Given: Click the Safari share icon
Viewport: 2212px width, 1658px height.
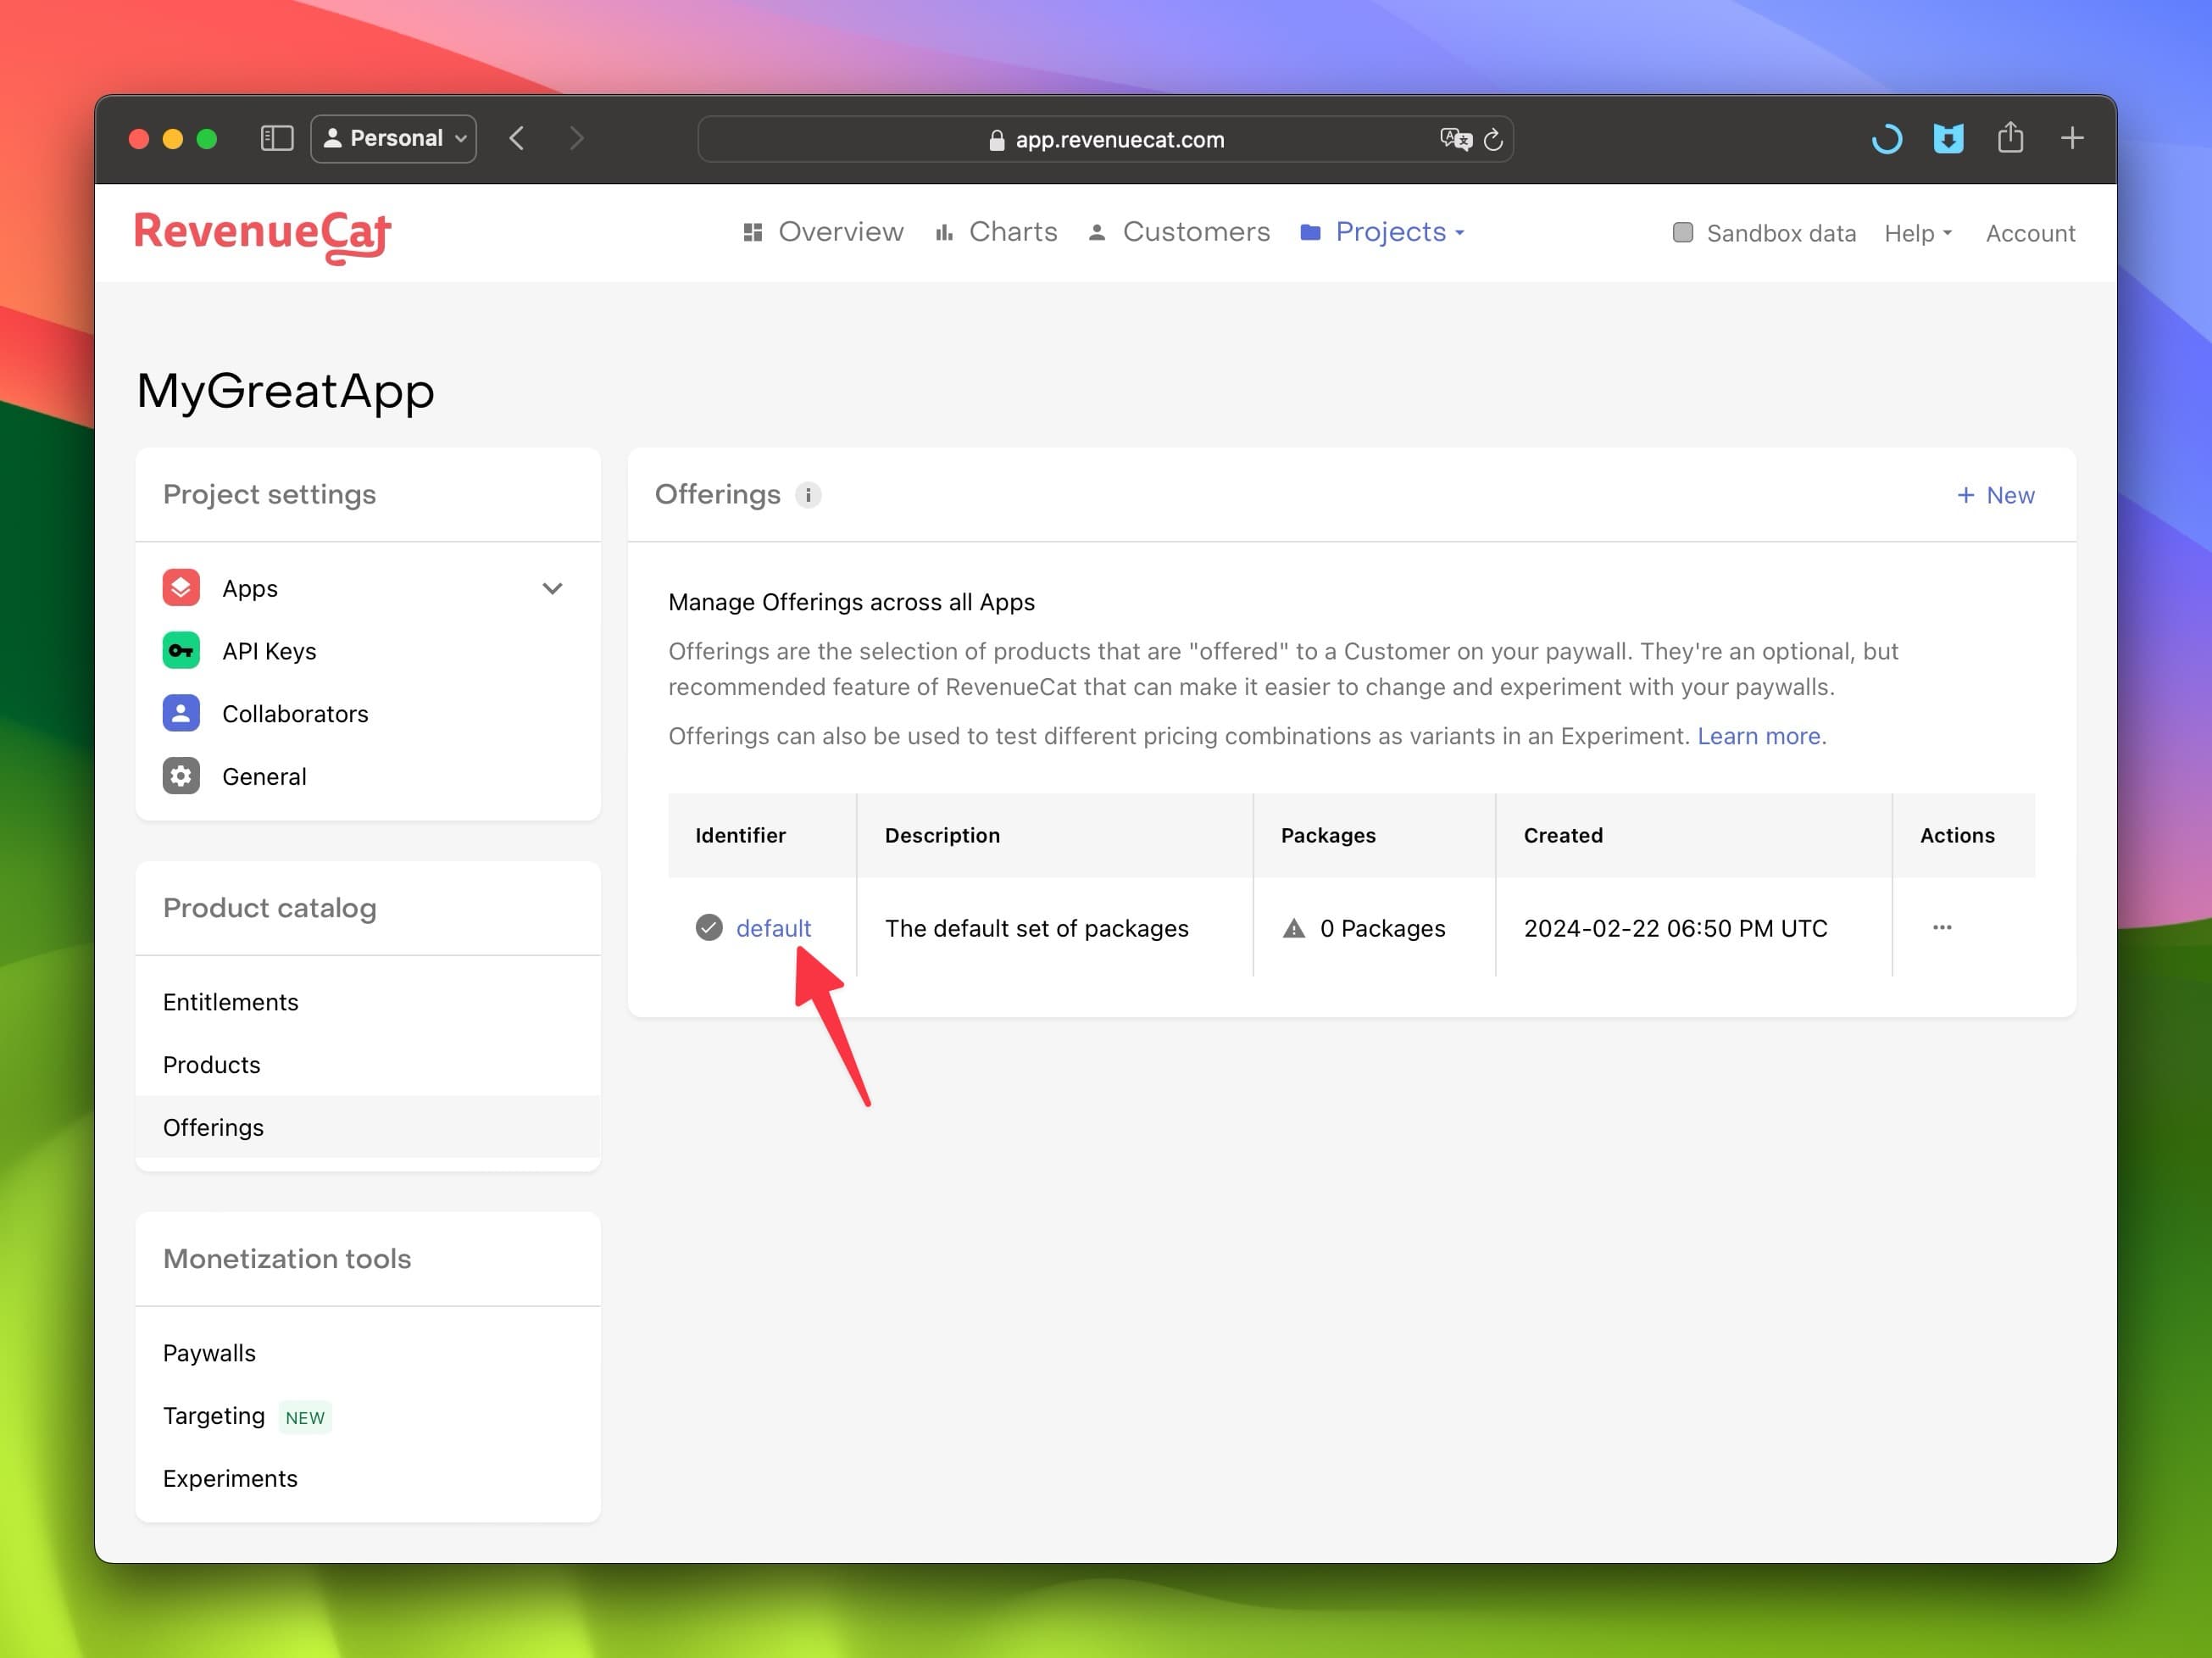Looking at the screenshot, I should (x=2010, y=137).
